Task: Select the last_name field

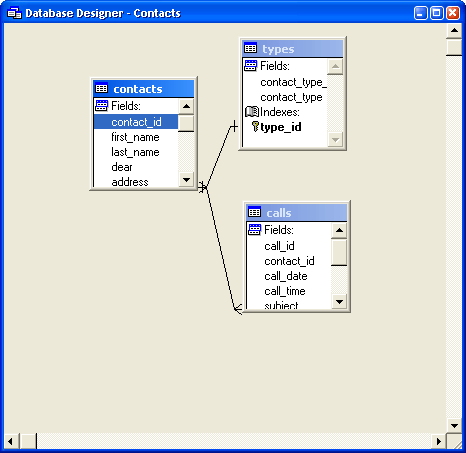Action: coord(136,152)
